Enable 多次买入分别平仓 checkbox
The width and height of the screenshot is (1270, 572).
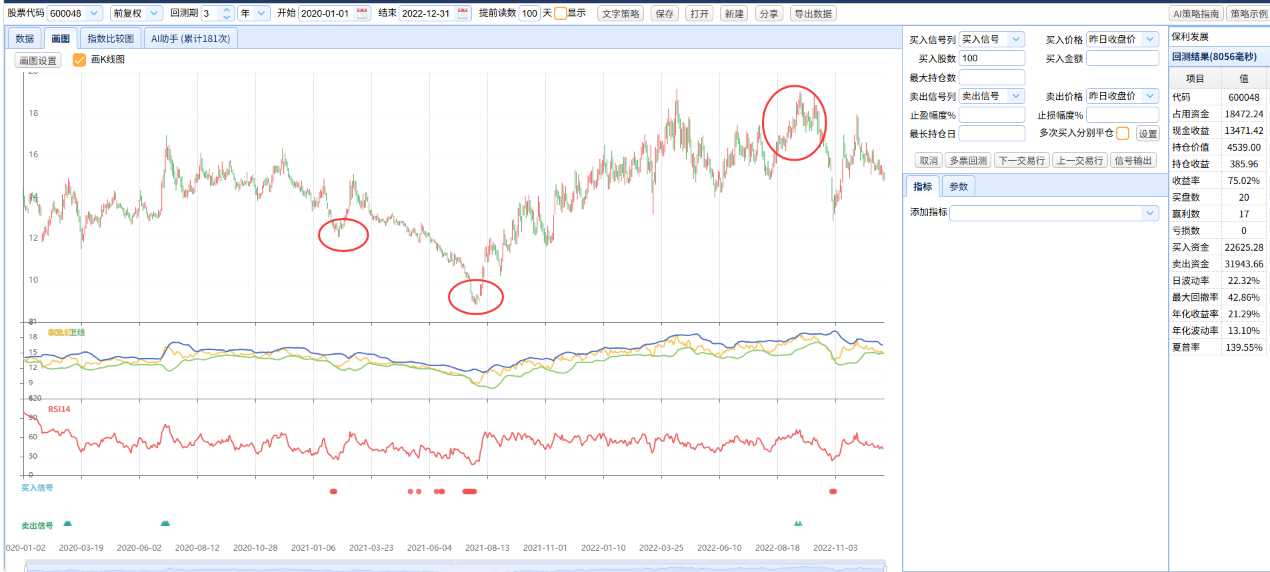(x=1123, y=133)
